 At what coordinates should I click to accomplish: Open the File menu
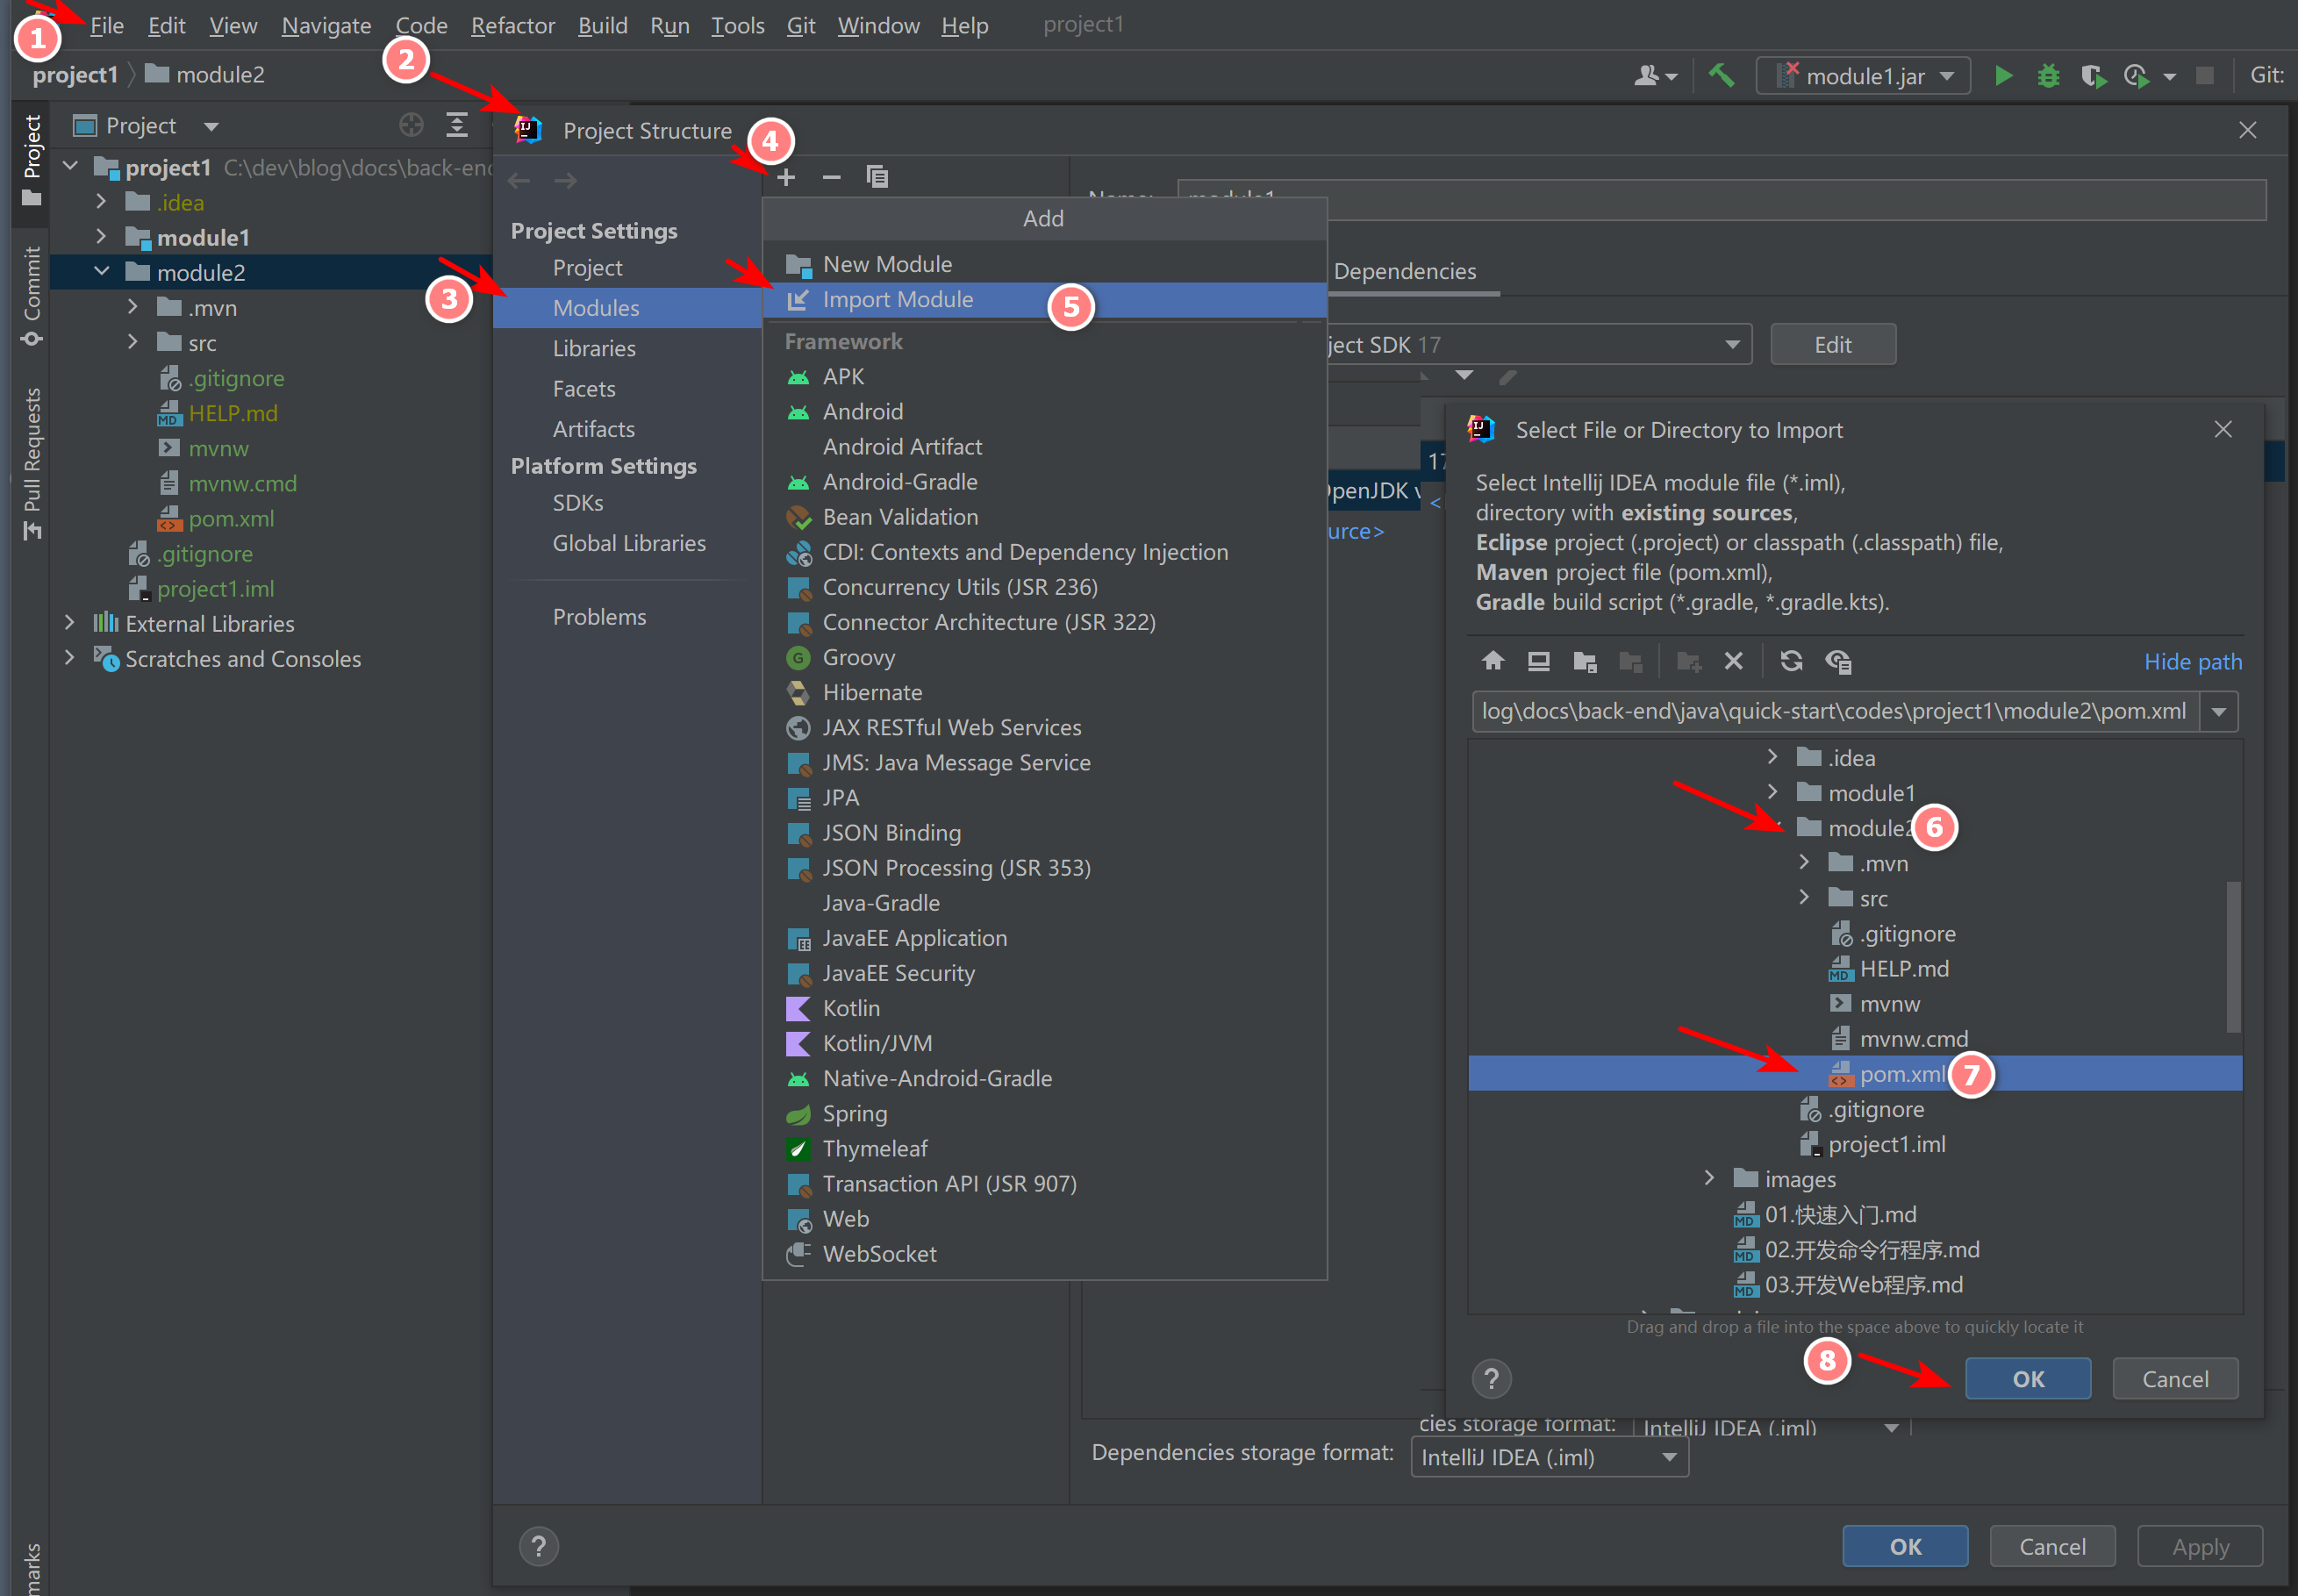coord(106,25)
